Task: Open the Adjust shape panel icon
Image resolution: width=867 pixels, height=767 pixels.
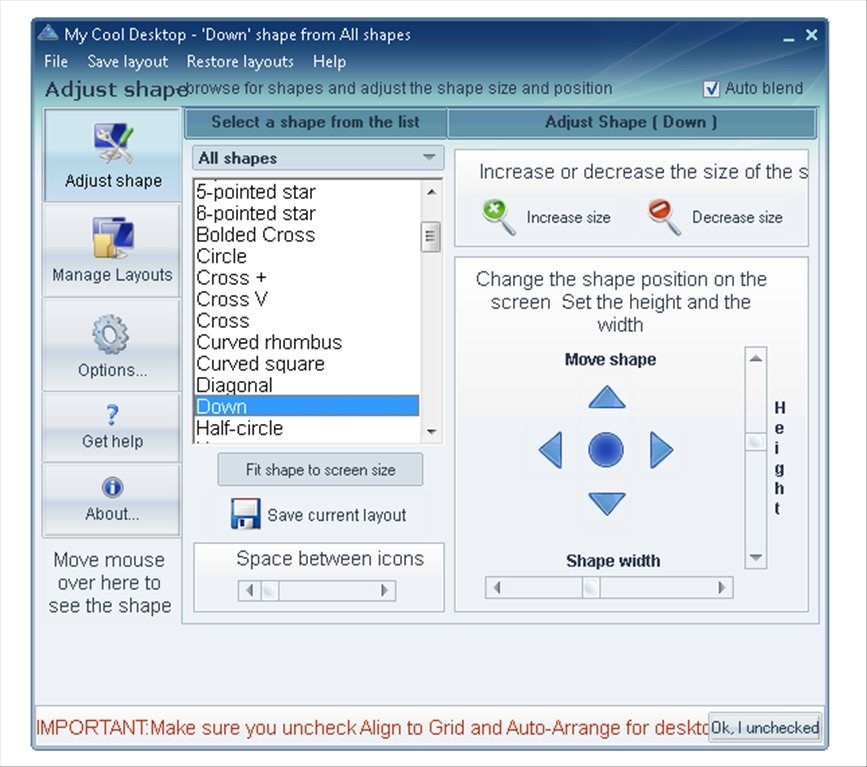Action: (x=113, y=143)
